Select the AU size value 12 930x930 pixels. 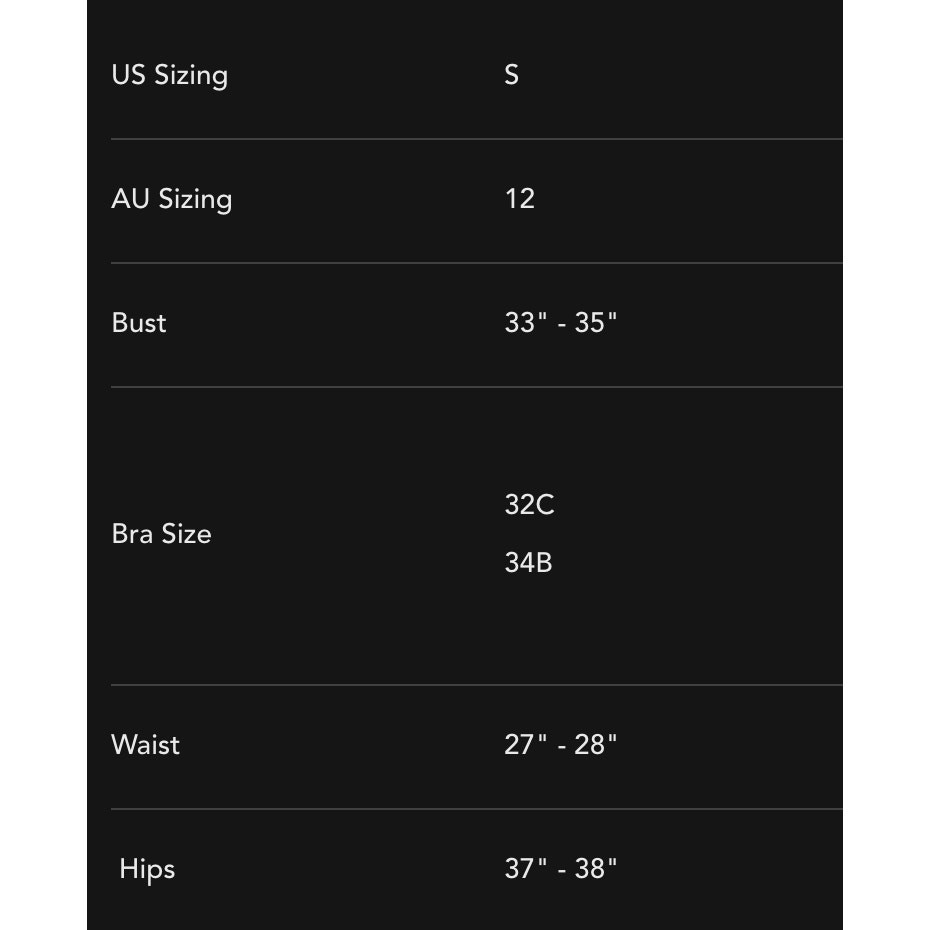(520, 199)
